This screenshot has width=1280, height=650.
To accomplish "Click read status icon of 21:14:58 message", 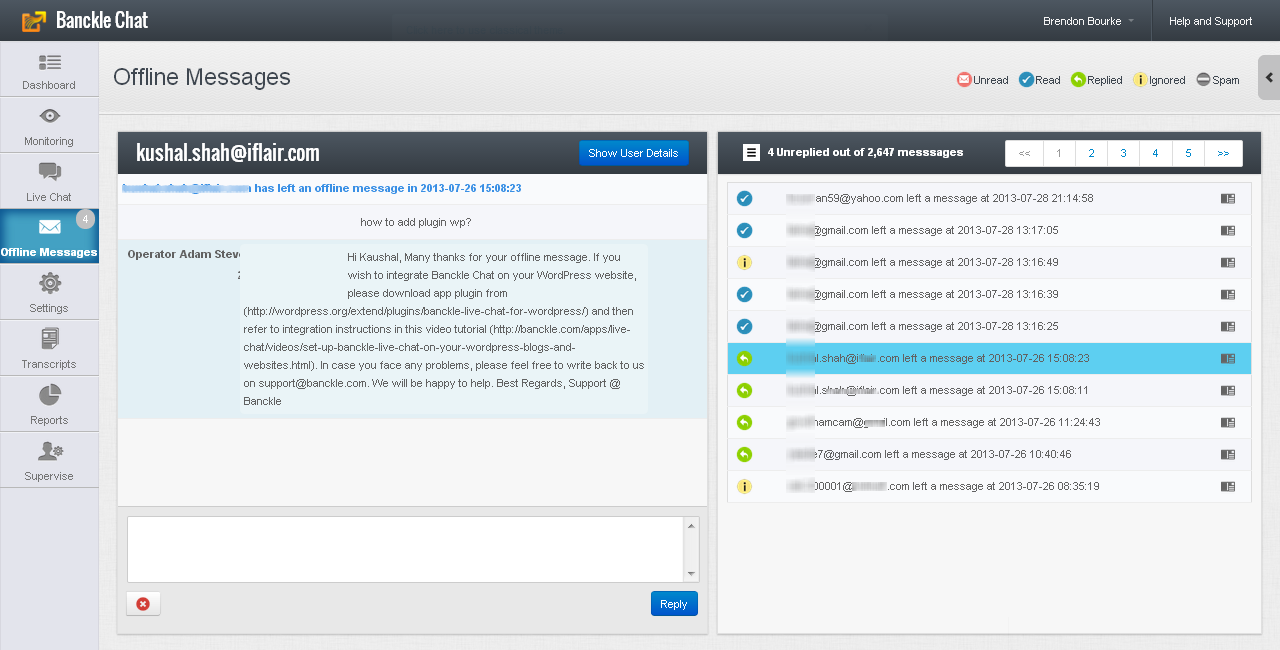I will pyautogui.click(x=744, y=199).
